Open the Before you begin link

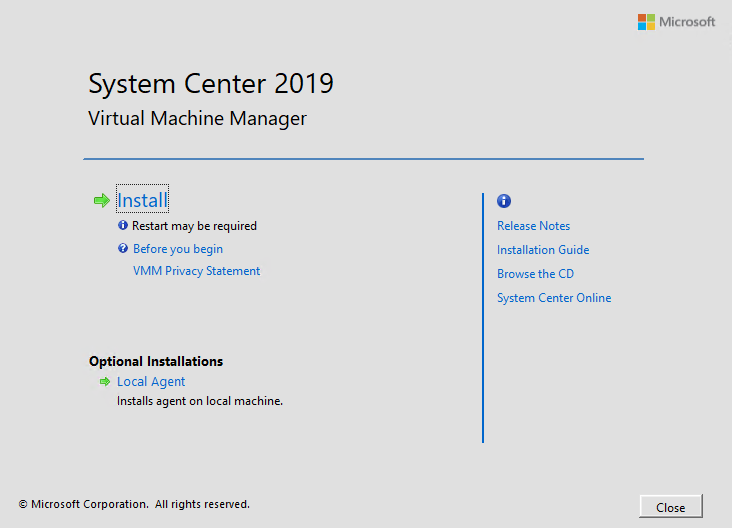point(178,249)
